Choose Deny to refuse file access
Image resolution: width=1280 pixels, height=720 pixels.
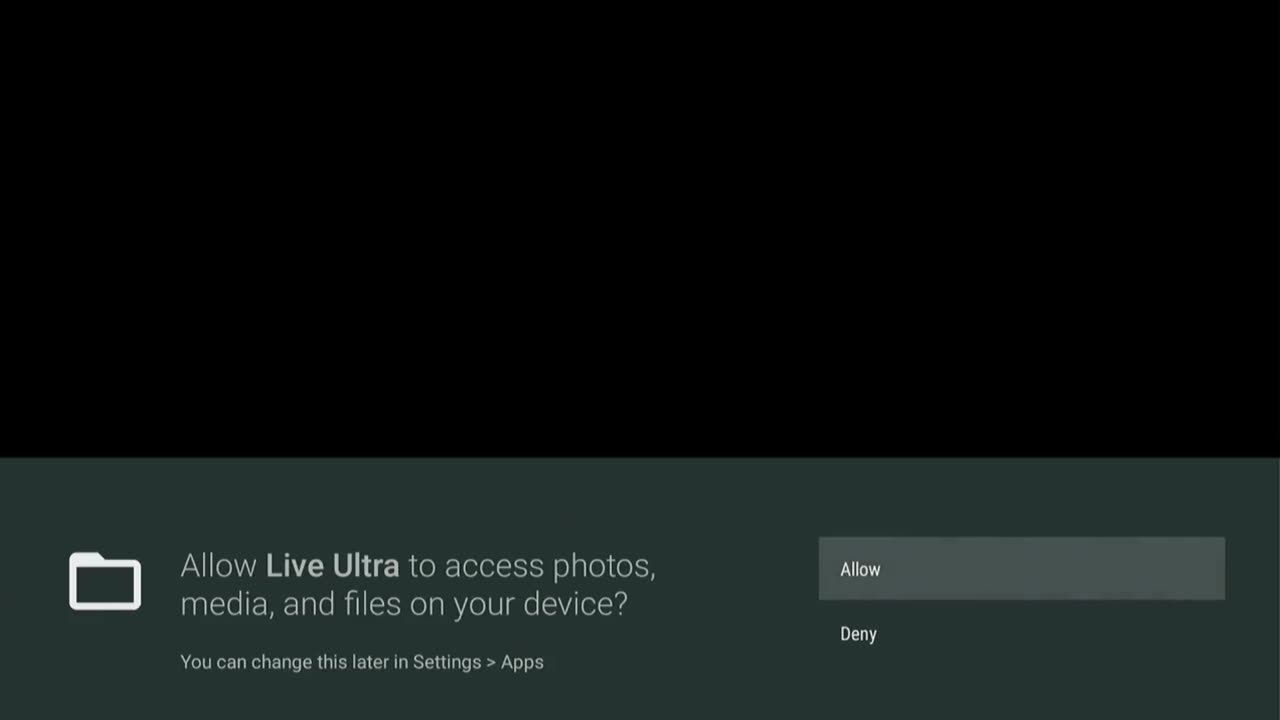[x=1021, y=634]
